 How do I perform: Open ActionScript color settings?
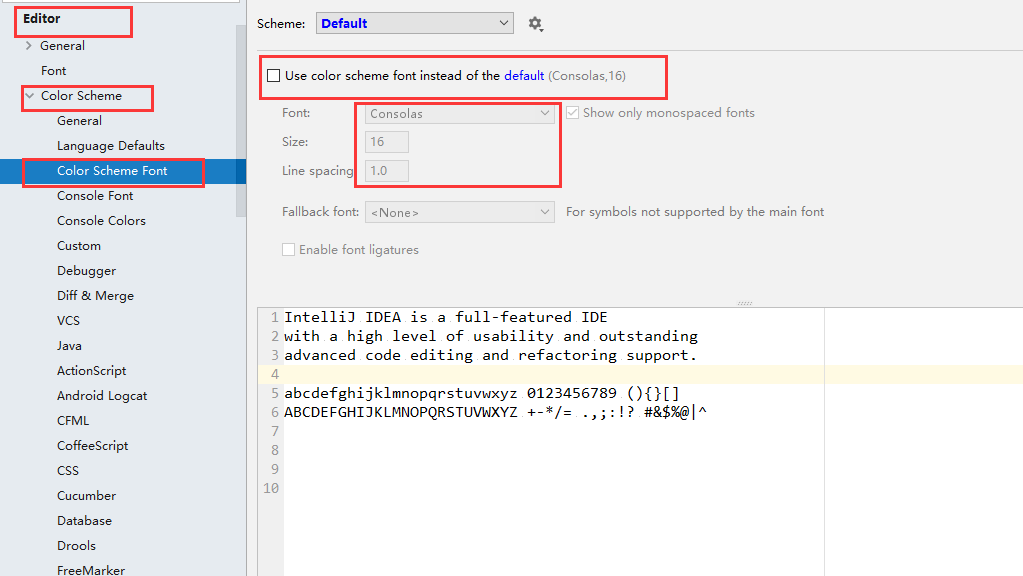pos(91,371)
